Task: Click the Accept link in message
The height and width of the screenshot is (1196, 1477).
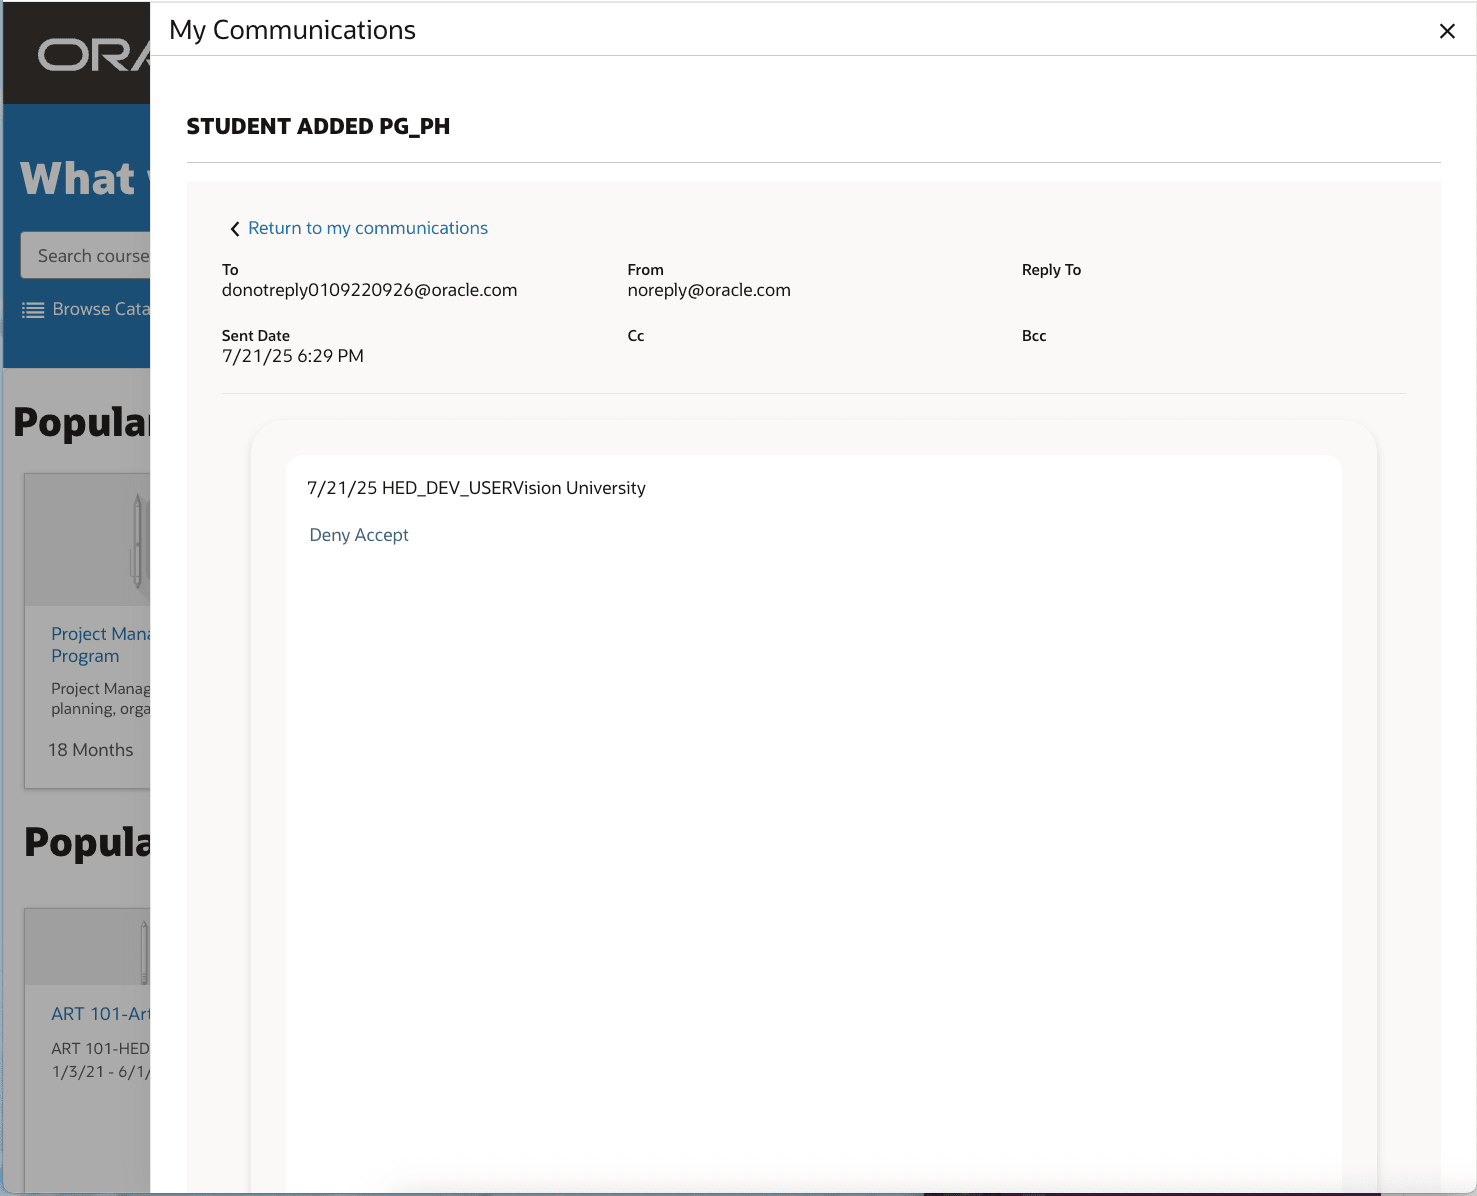Action: click(381, 535)
